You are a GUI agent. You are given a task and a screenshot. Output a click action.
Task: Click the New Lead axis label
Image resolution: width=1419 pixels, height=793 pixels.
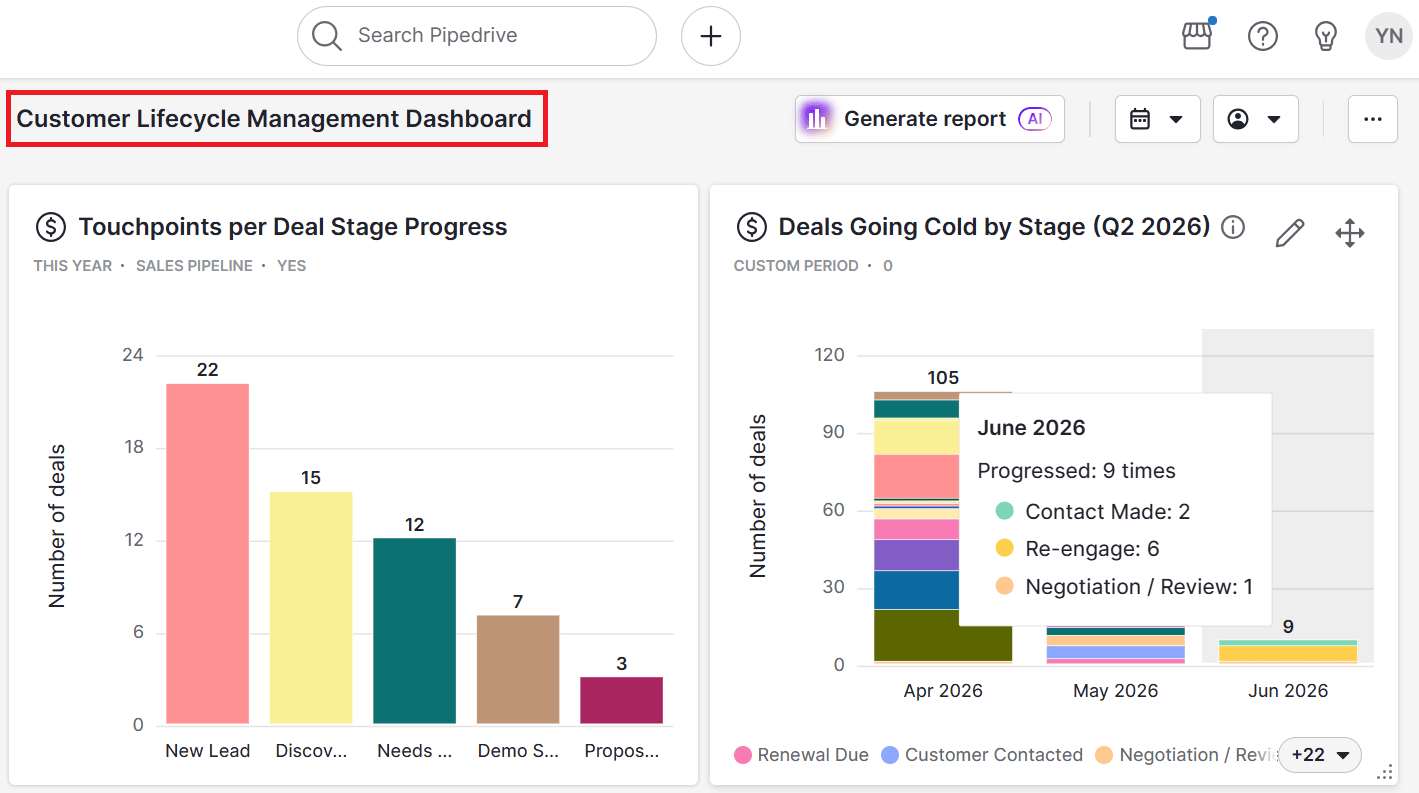point(208,751)
